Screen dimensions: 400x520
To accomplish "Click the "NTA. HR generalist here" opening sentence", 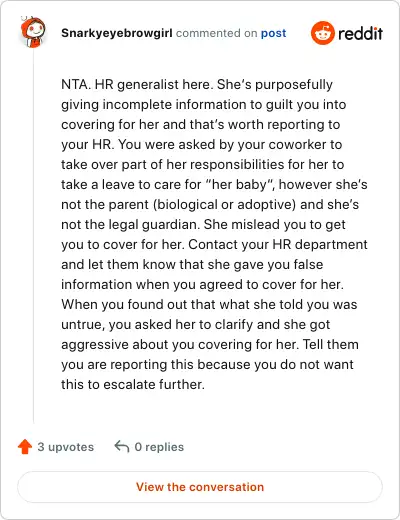I will [137, 84].
